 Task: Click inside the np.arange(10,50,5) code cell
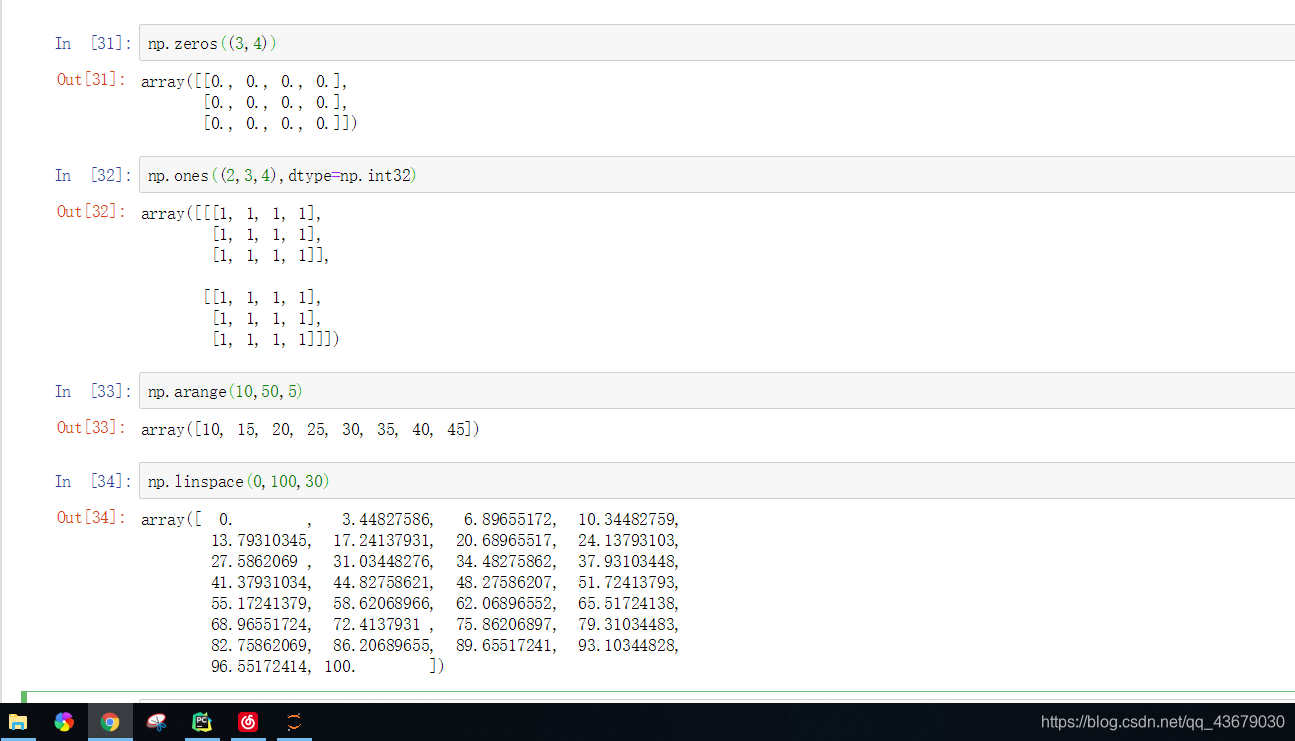click(717, 391)
